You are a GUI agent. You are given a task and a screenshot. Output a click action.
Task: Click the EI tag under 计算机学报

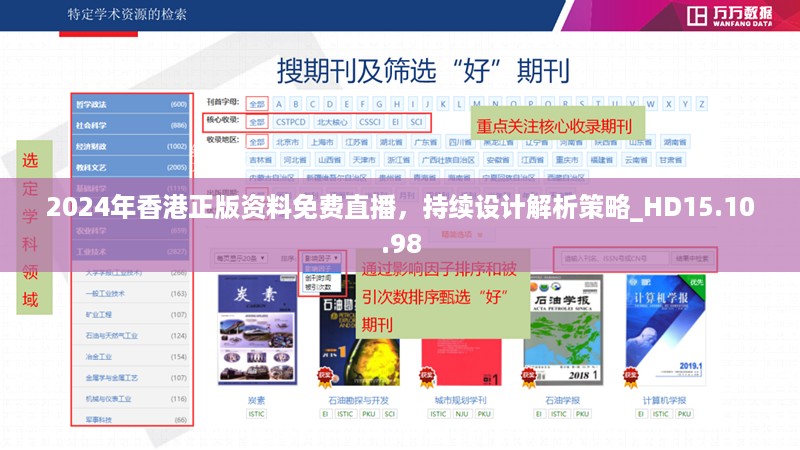[641, 414]
